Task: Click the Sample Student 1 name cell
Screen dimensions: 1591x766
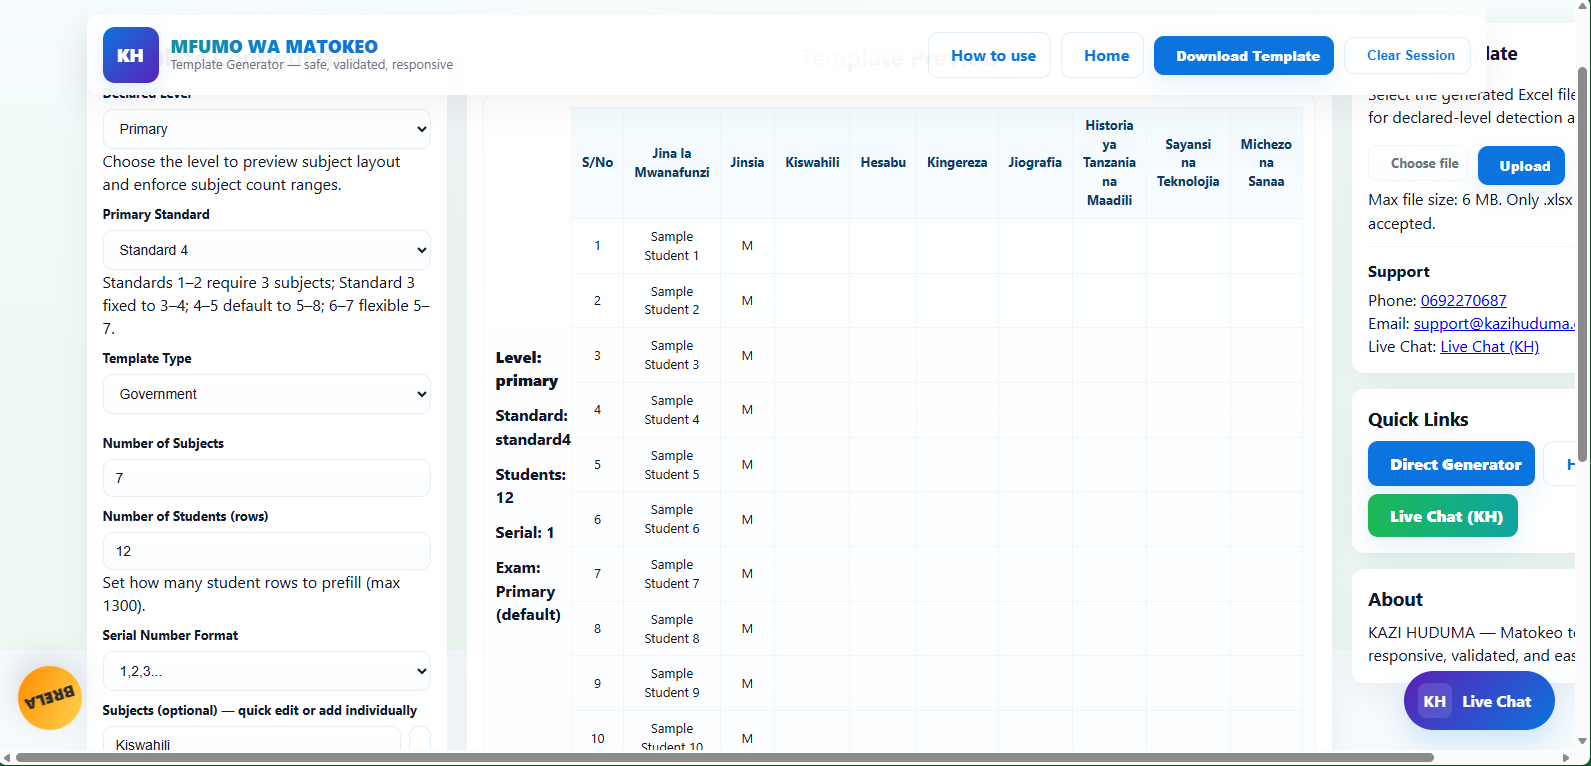Action: pos(672,246)
